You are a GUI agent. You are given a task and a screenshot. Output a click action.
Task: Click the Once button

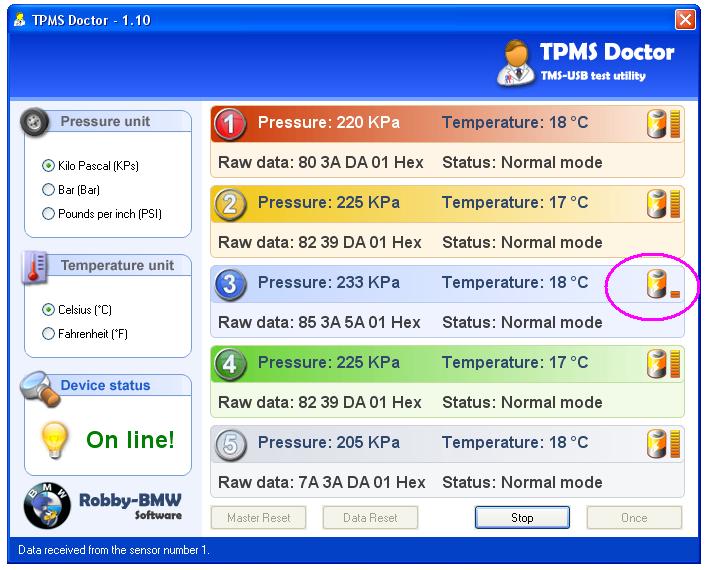tap(634, 518)
